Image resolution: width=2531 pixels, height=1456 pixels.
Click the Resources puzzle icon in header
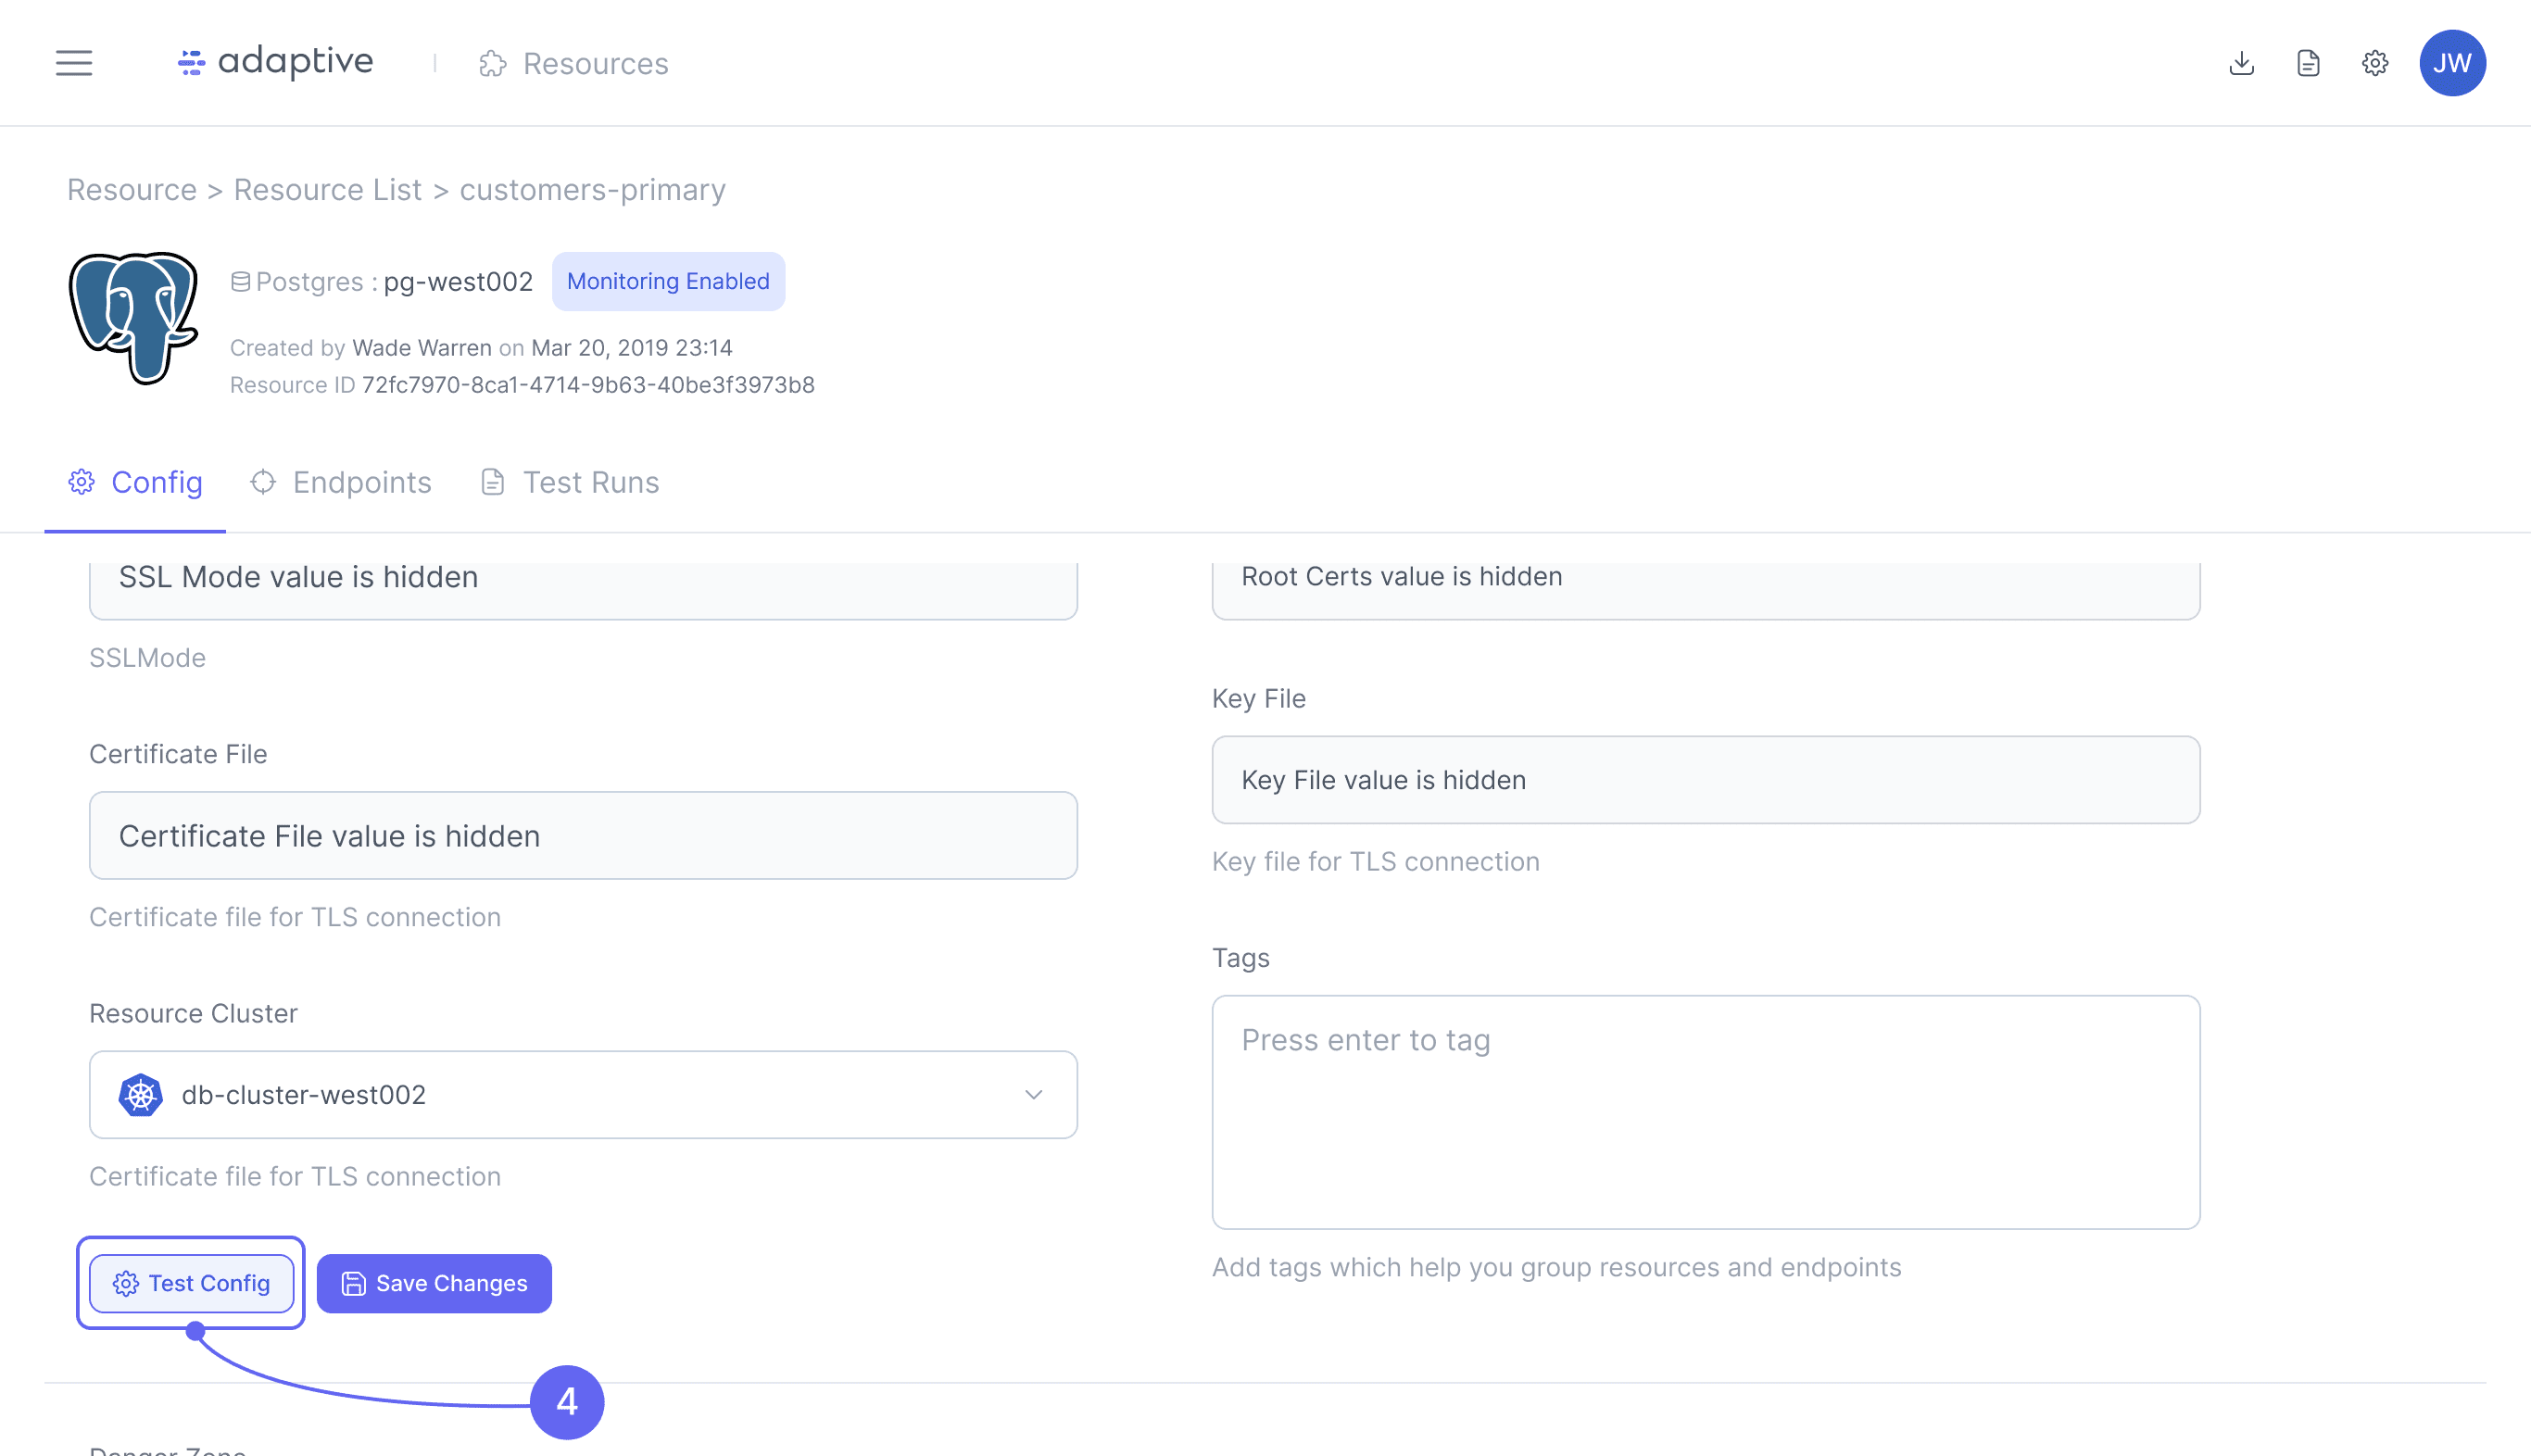tap(493, 63)
